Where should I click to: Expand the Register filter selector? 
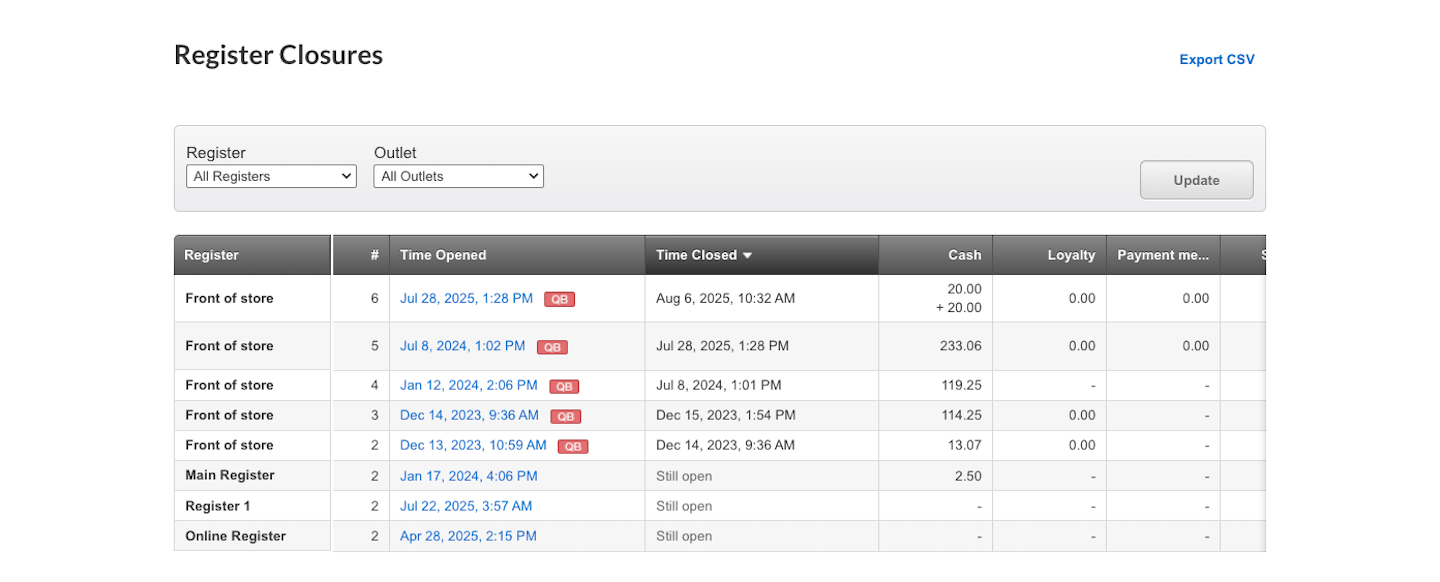click(270, 175)
